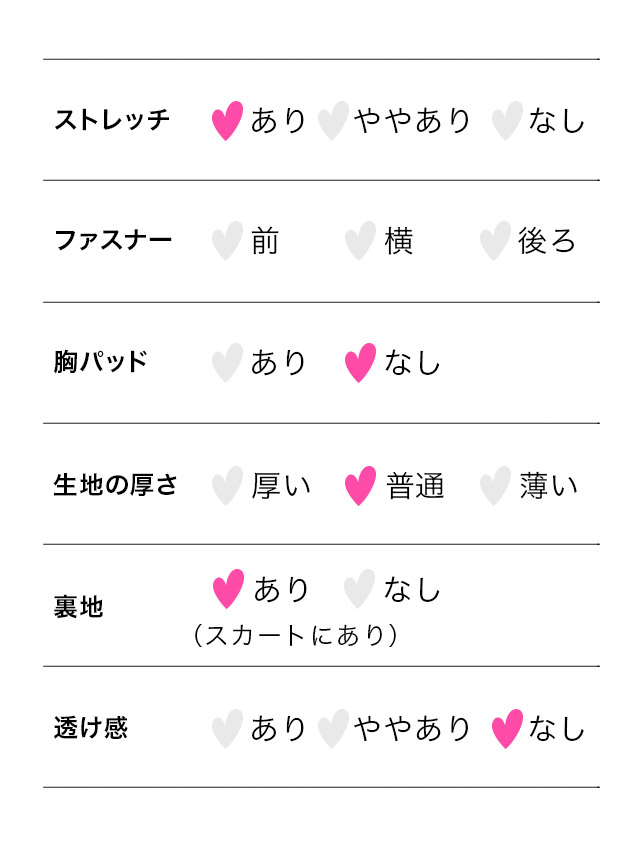Select the gray heart for 裏地 なし
This screenshot has width=640, height=854.
(359, 589)
